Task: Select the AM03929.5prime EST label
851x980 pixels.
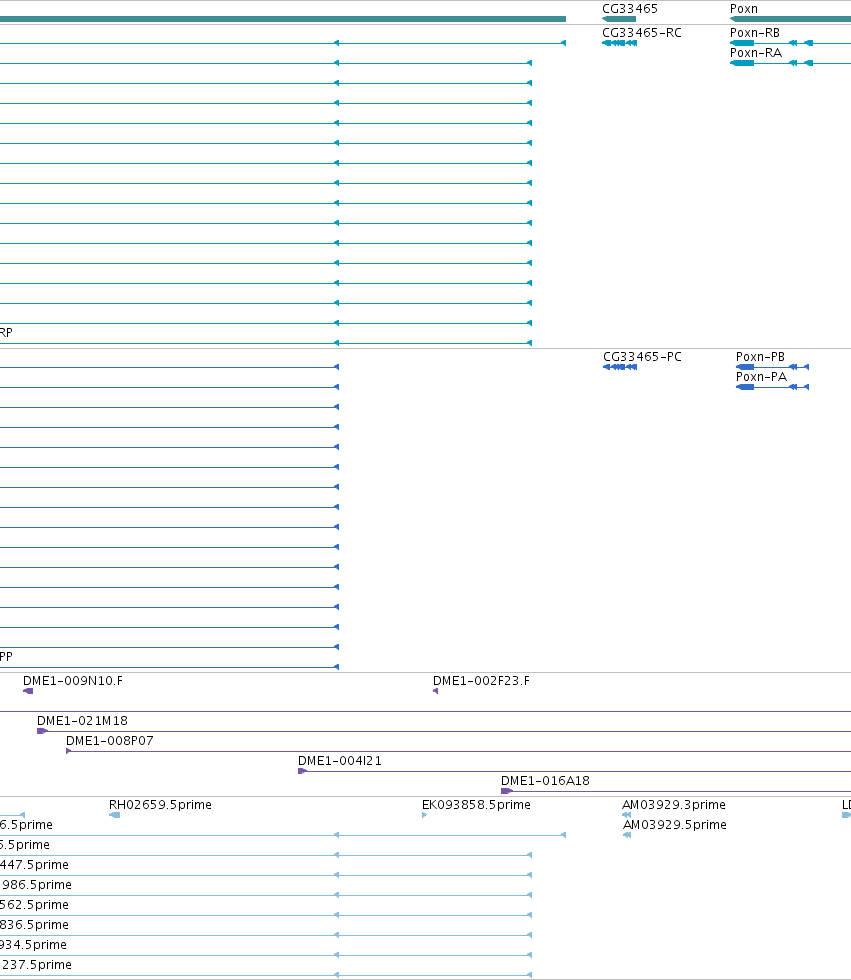Action: pyautogui.click(x=675, y=824)
